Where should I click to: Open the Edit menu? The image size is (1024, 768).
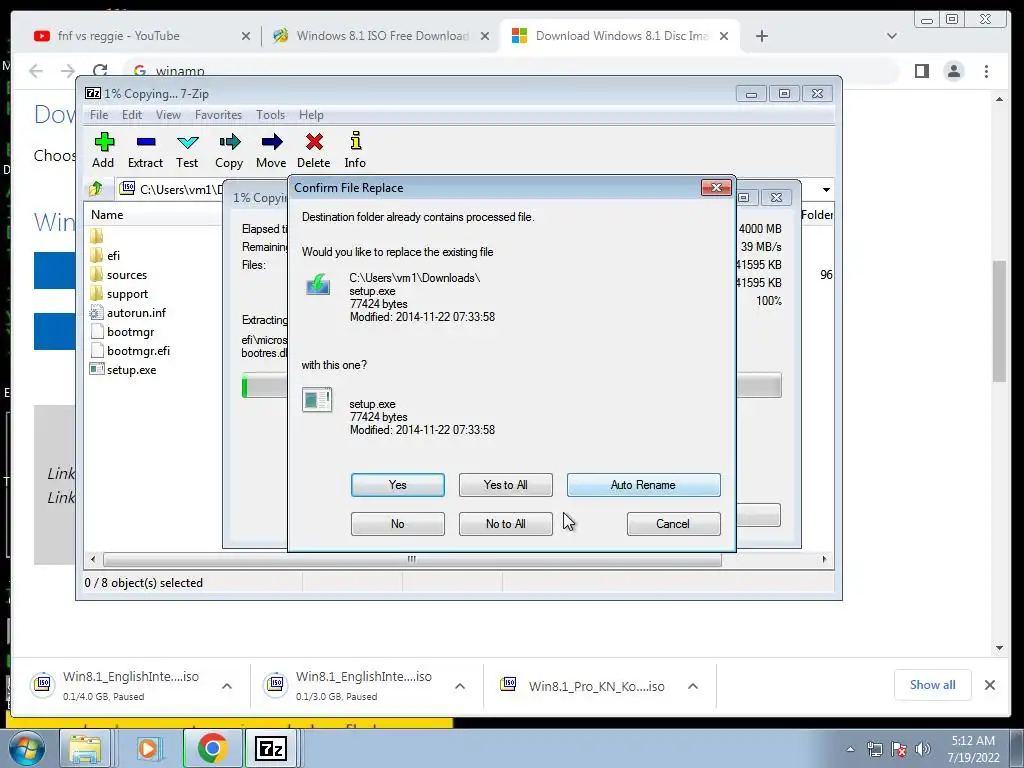(x=132, y=115)
